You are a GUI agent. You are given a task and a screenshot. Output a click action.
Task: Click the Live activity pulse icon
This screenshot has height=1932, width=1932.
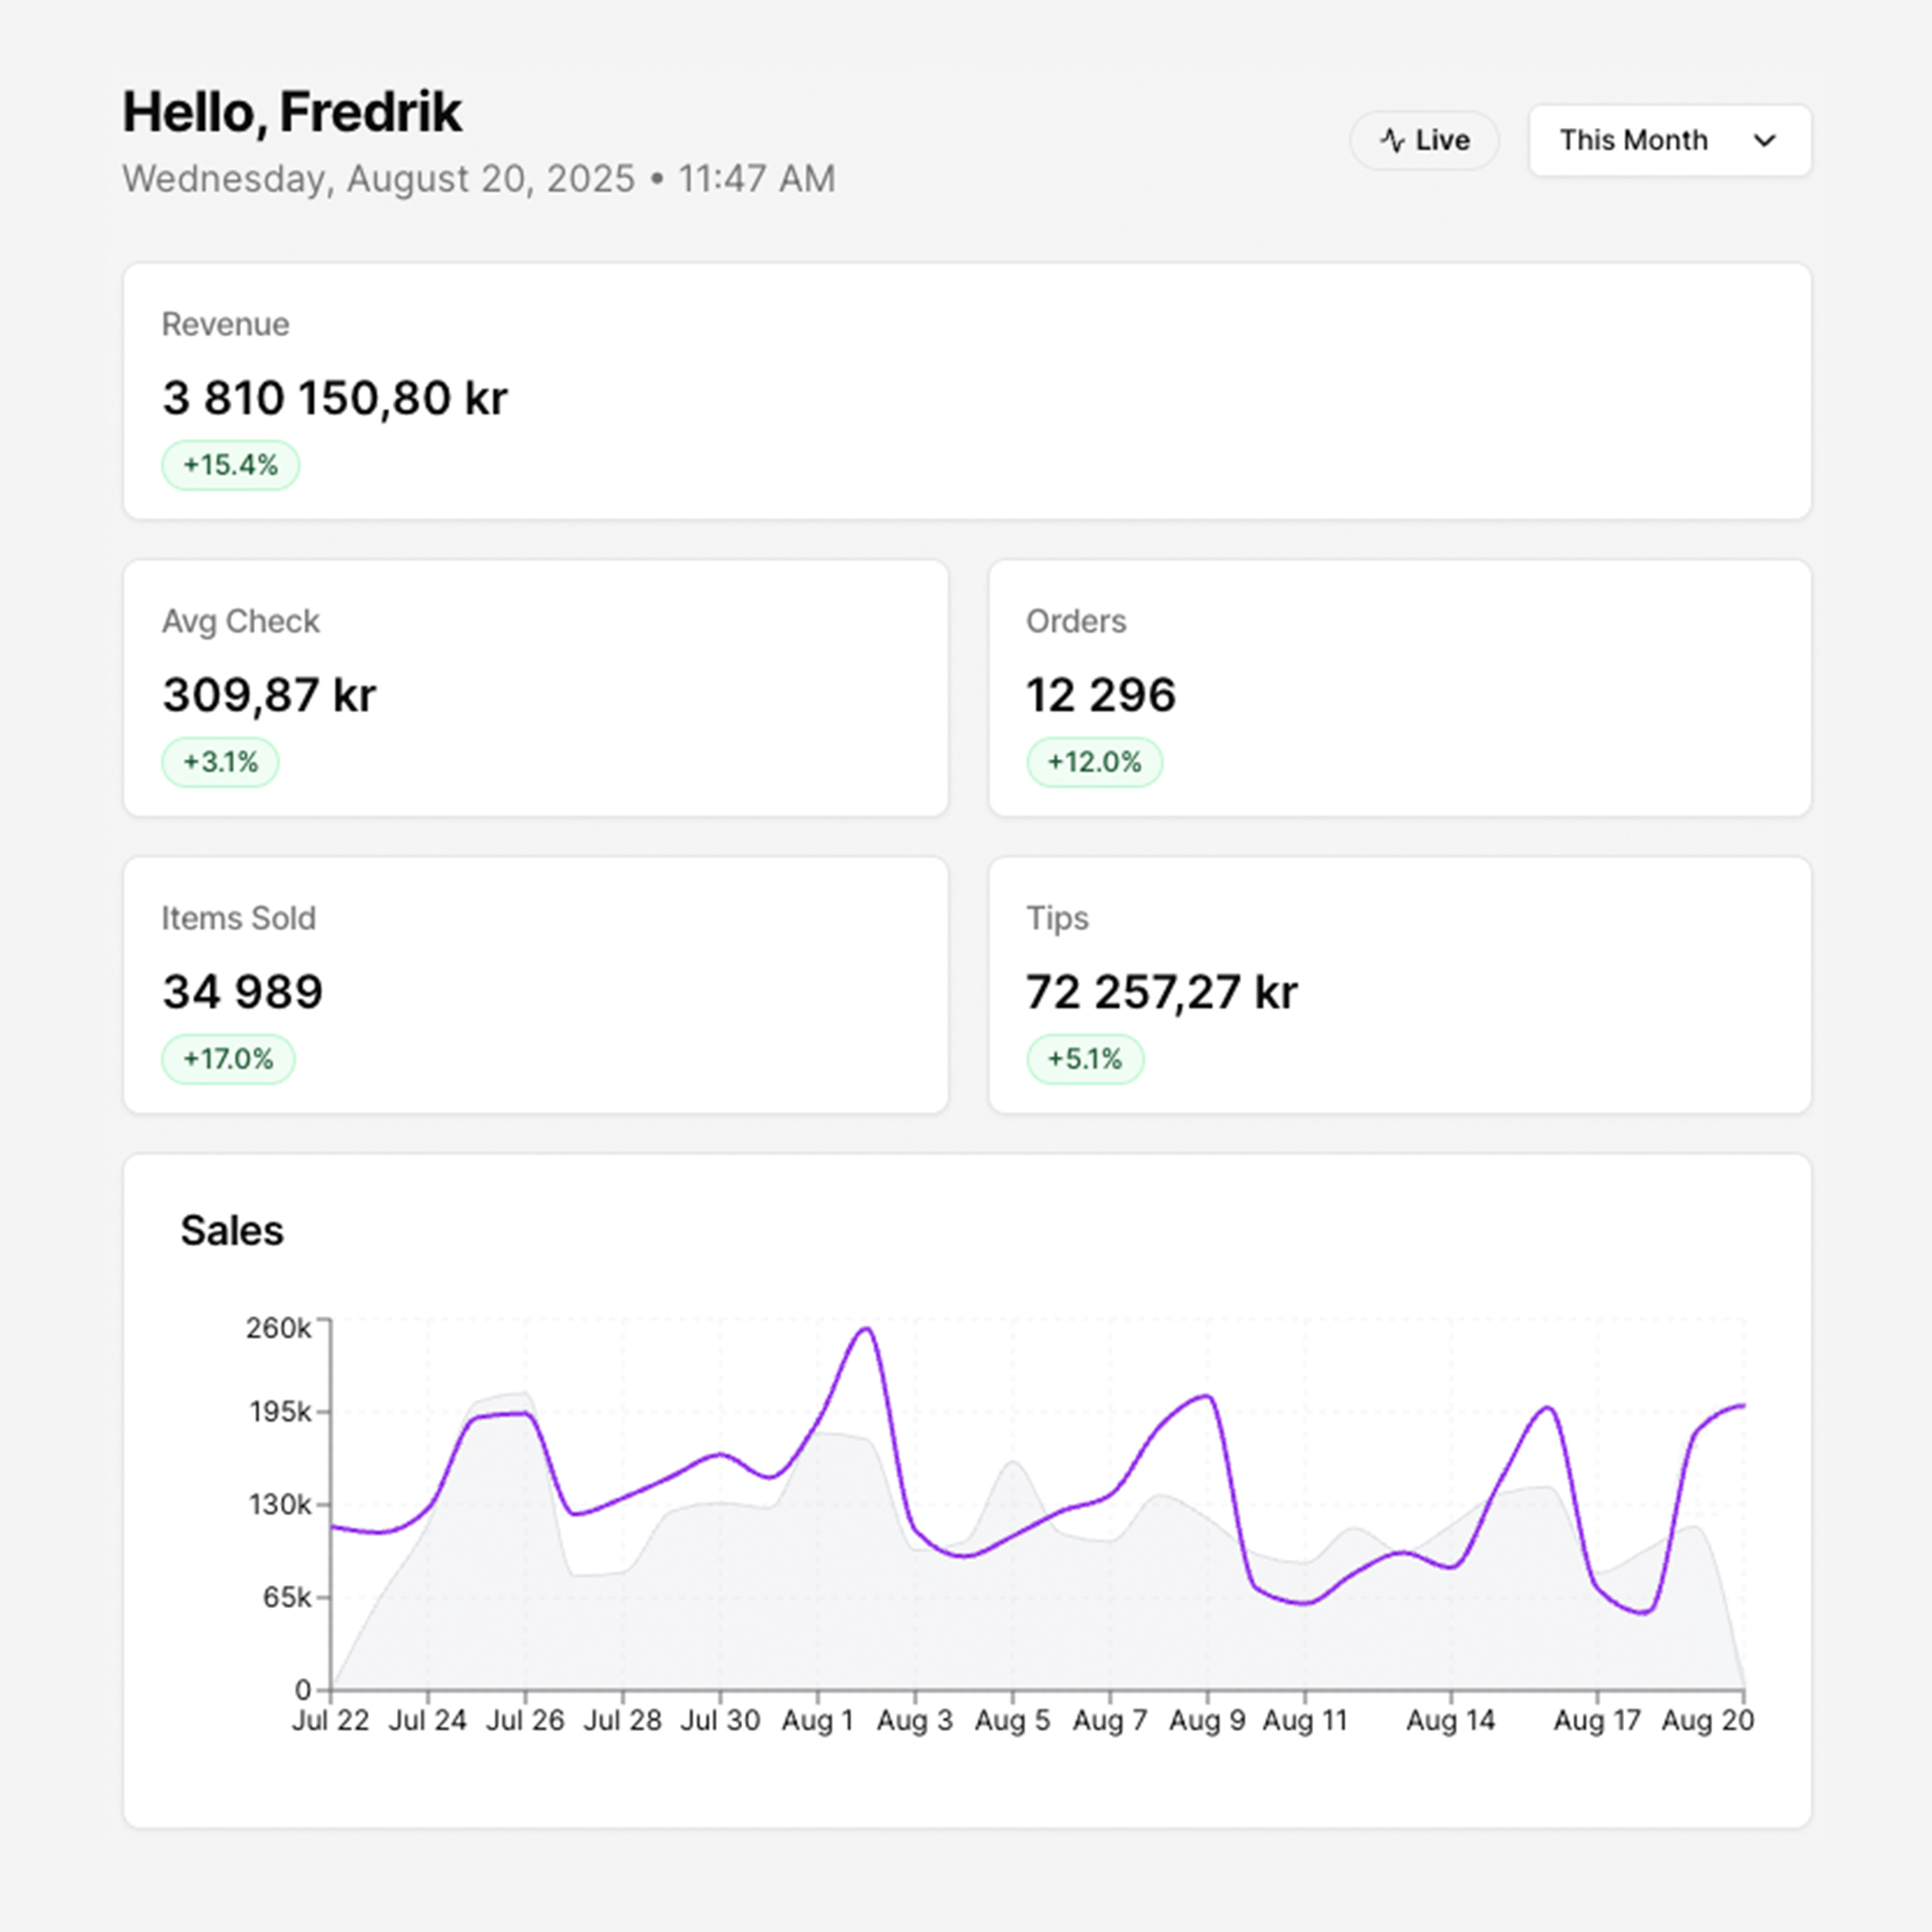tap(1393, 140)
